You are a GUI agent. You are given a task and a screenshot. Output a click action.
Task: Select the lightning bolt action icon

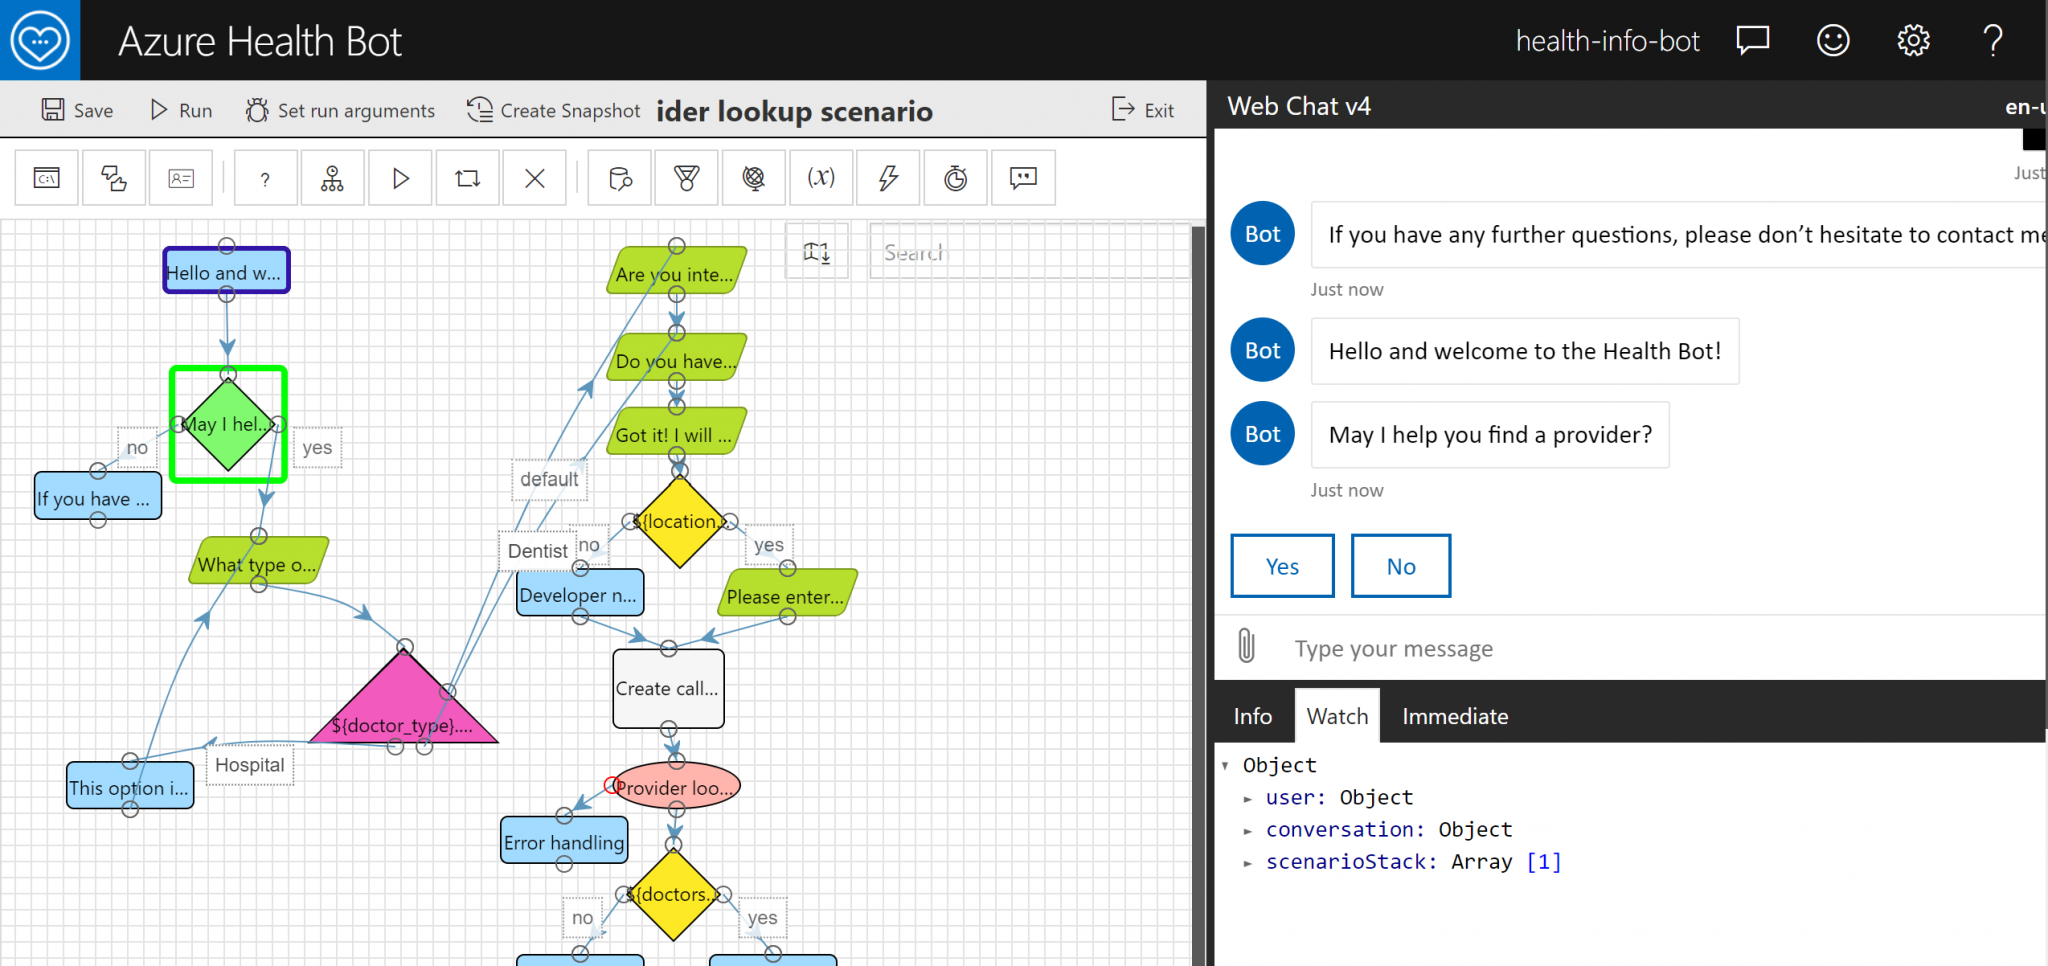tap(888, 178)
